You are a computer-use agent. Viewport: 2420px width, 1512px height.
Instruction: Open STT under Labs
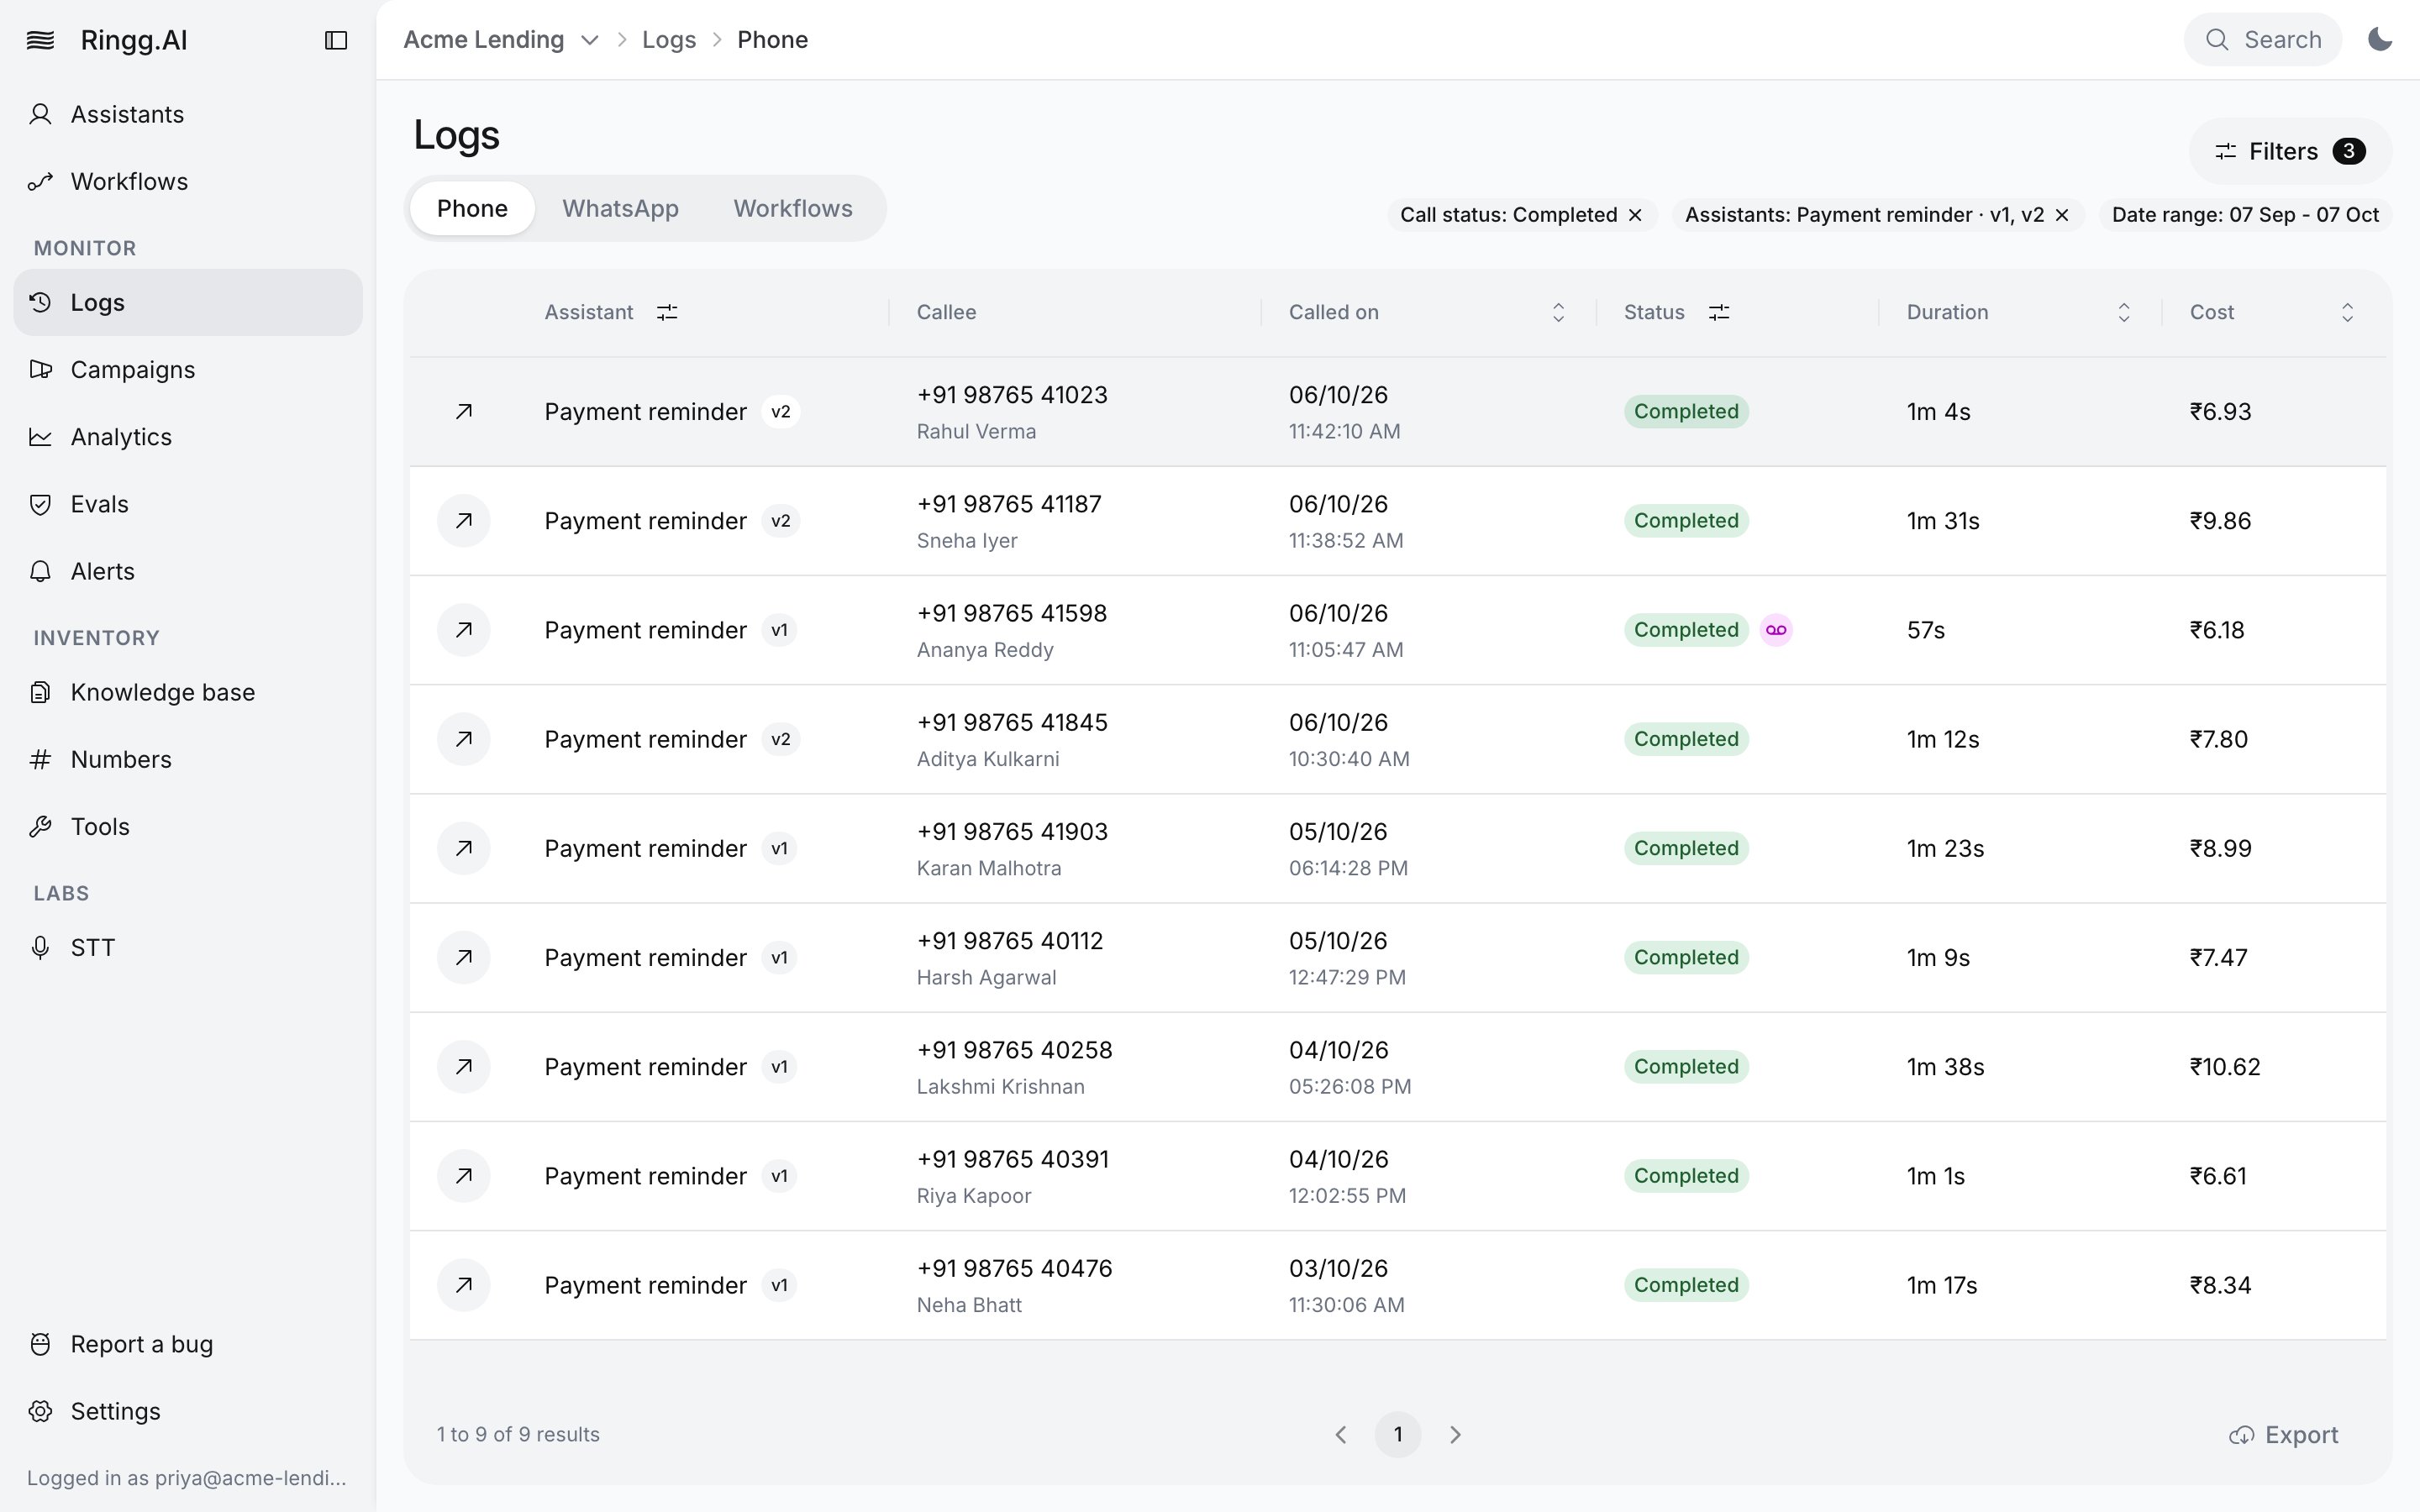tap(188, 946)
